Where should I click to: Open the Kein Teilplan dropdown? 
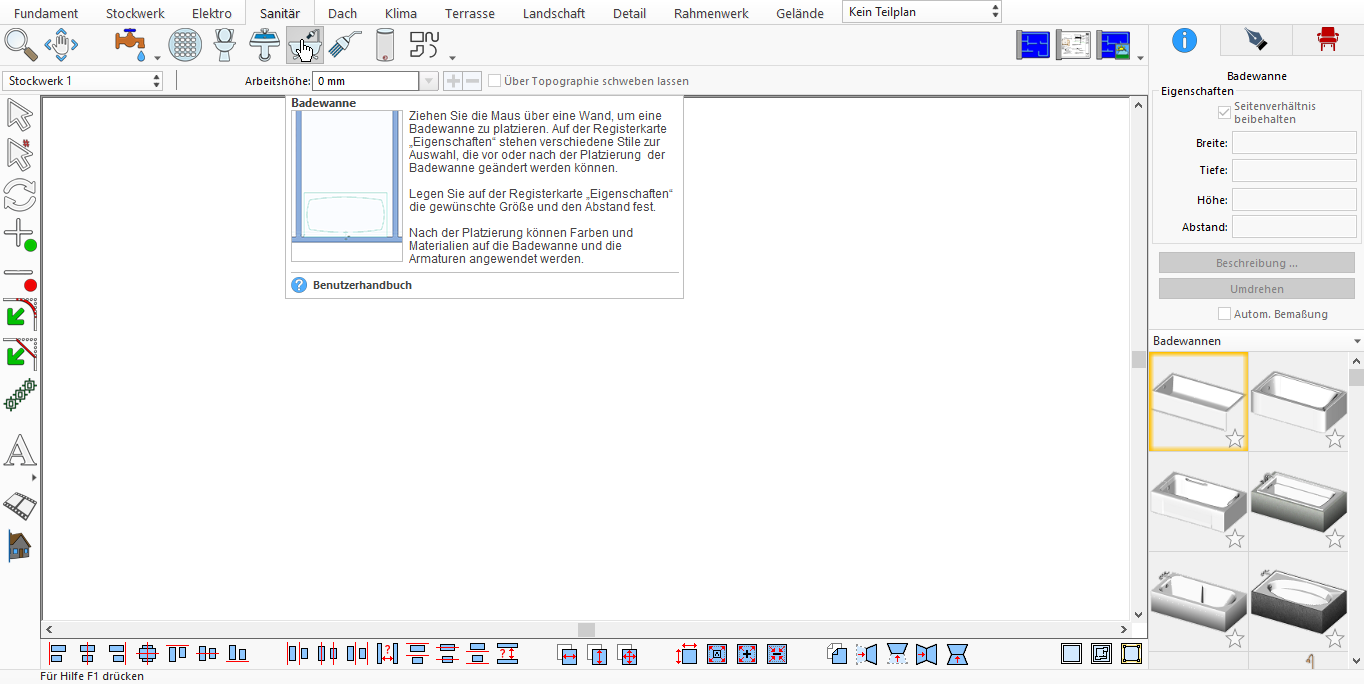[922, 12]
